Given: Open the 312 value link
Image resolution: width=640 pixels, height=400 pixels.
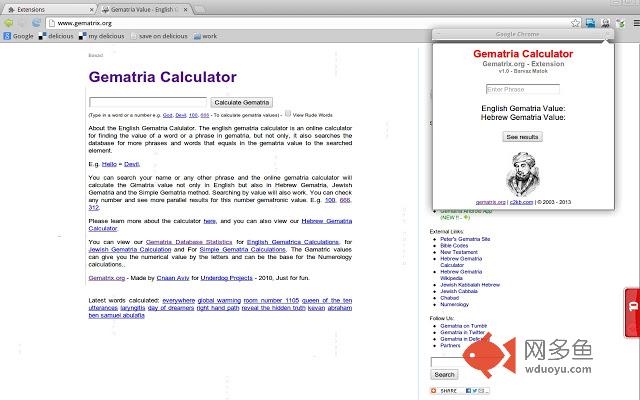Looking at the screenshot, I should (93, 207).
